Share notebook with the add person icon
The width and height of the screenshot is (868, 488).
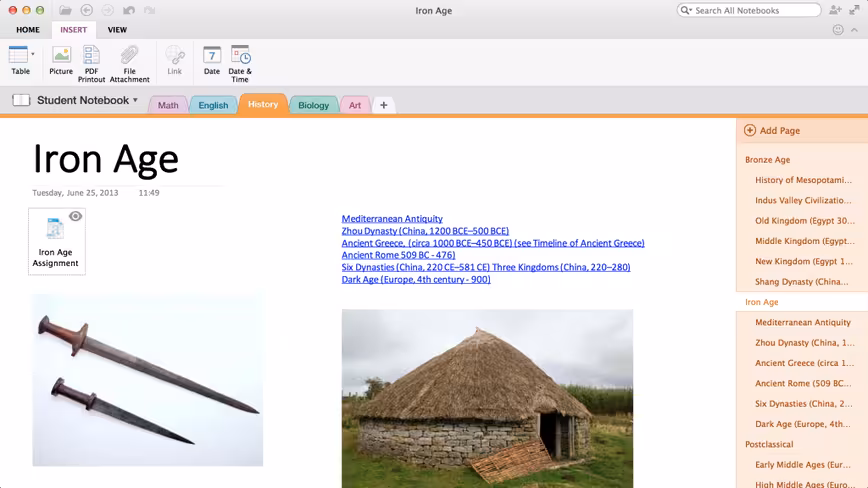click(835, 10)
